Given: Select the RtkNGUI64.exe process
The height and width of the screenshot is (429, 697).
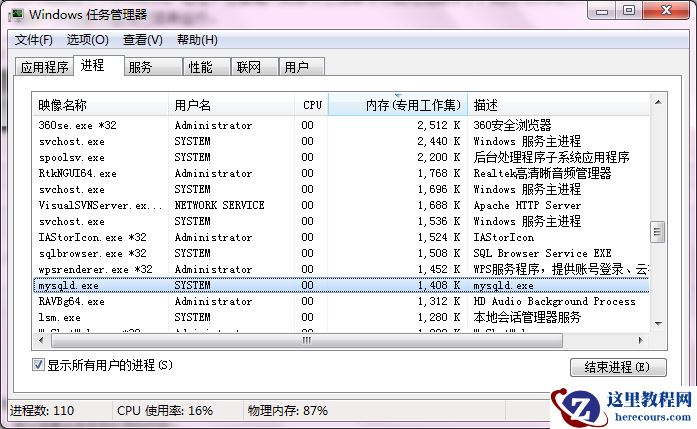Looking at the screenshot, I should click(341, 173).
